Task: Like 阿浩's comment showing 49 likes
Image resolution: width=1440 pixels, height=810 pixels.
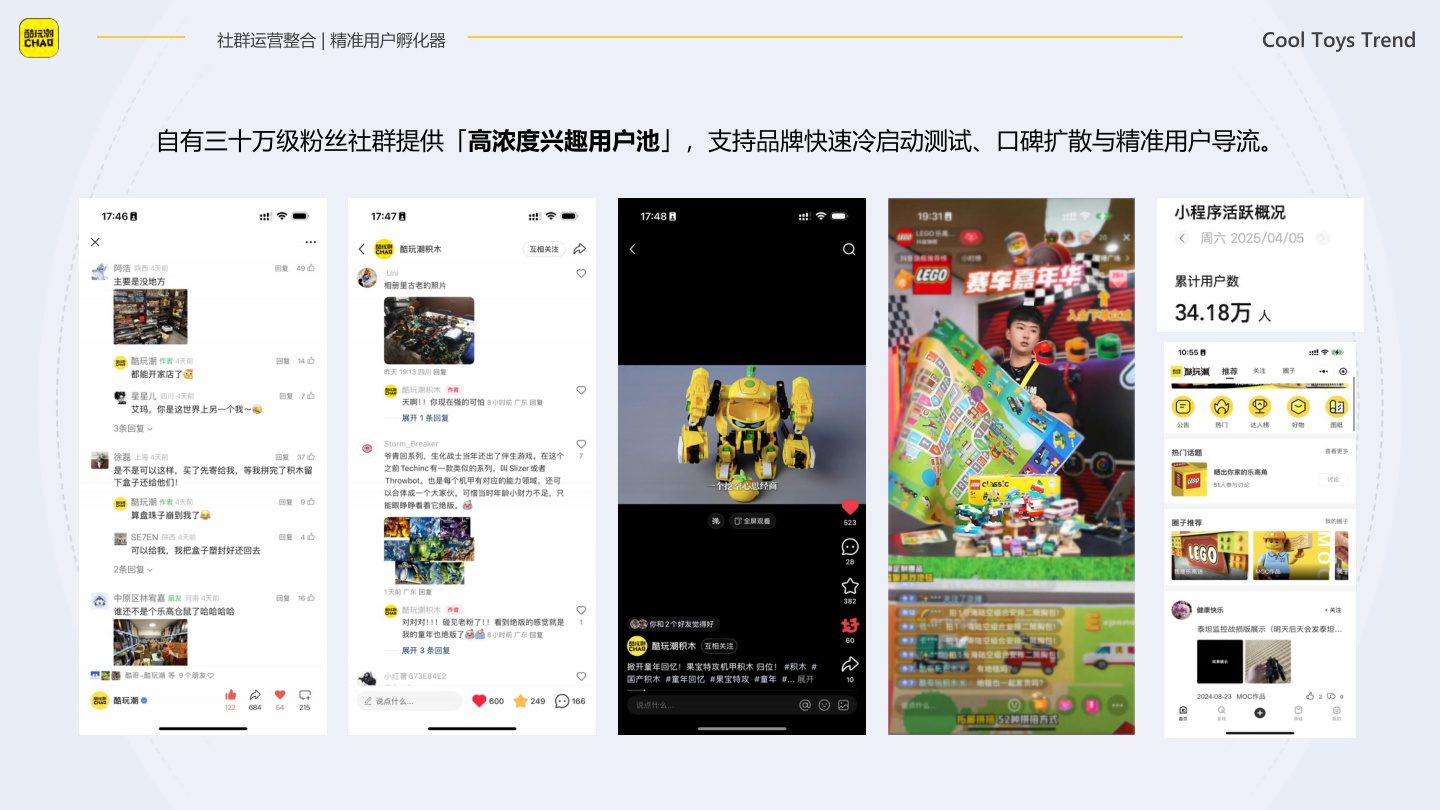Action: (312, 268)
